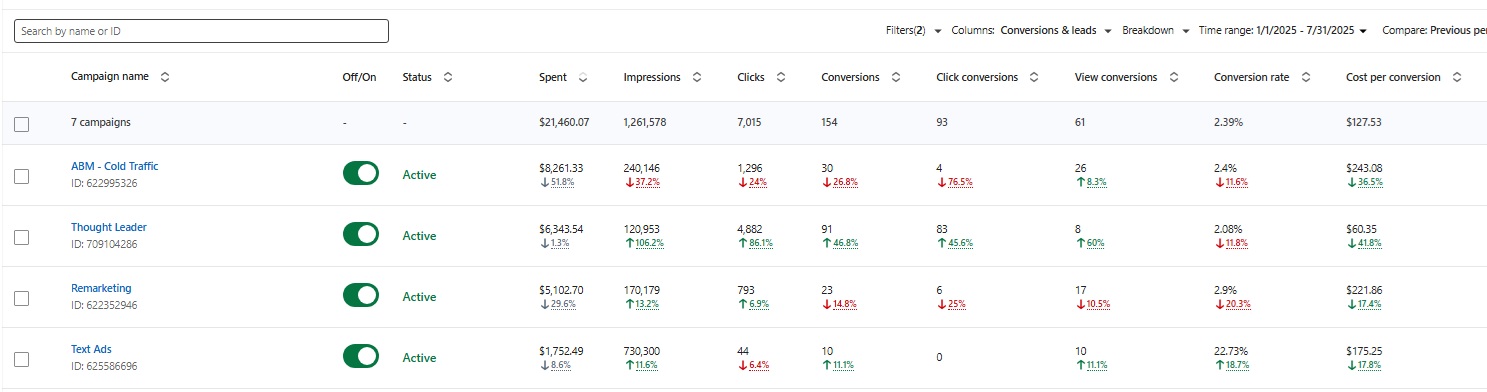Image resolution: width=1487 pixels, height=392 pixels.
Task: Click the 106.2% impressions change
Action: coord(645,243)
